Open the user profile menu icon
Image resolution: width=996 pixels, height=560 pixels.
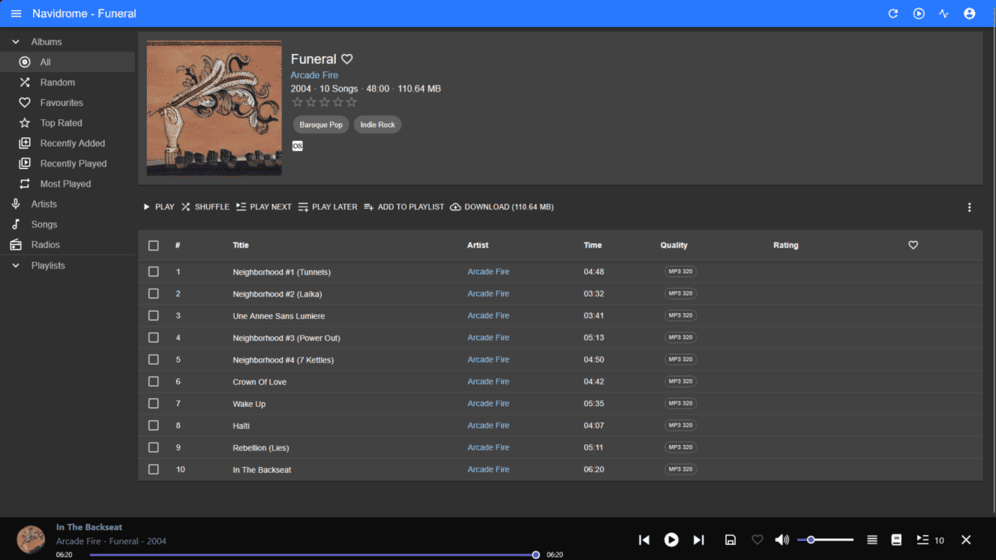969,14
